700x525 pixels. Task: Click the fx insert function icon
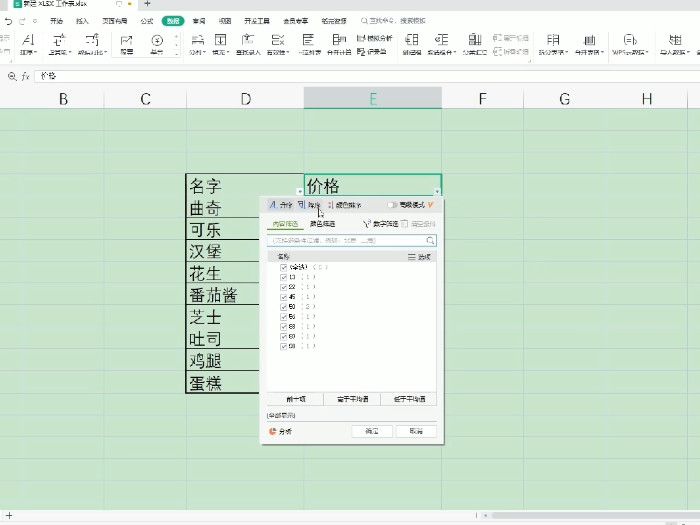point(25,76)
